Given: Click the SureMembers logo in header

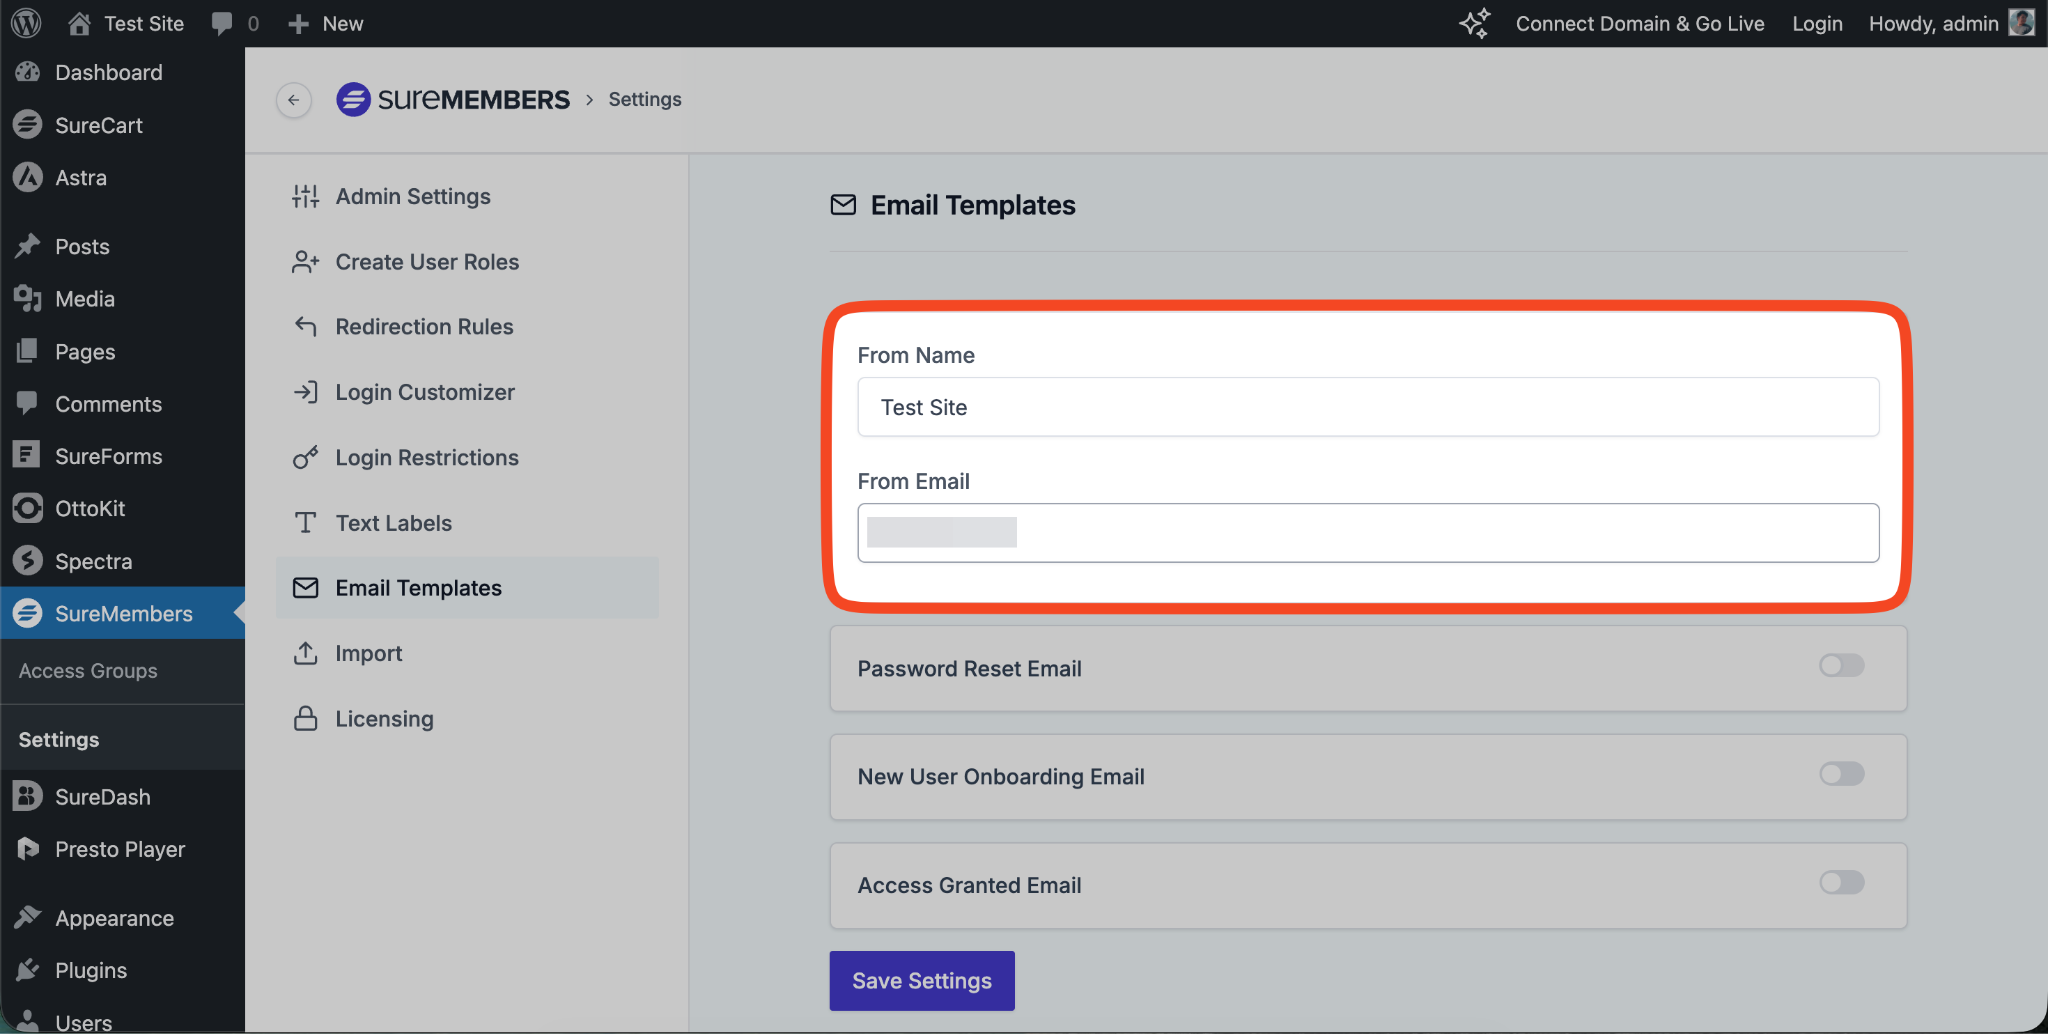Looking at the screenshot, I should (453, 100).
